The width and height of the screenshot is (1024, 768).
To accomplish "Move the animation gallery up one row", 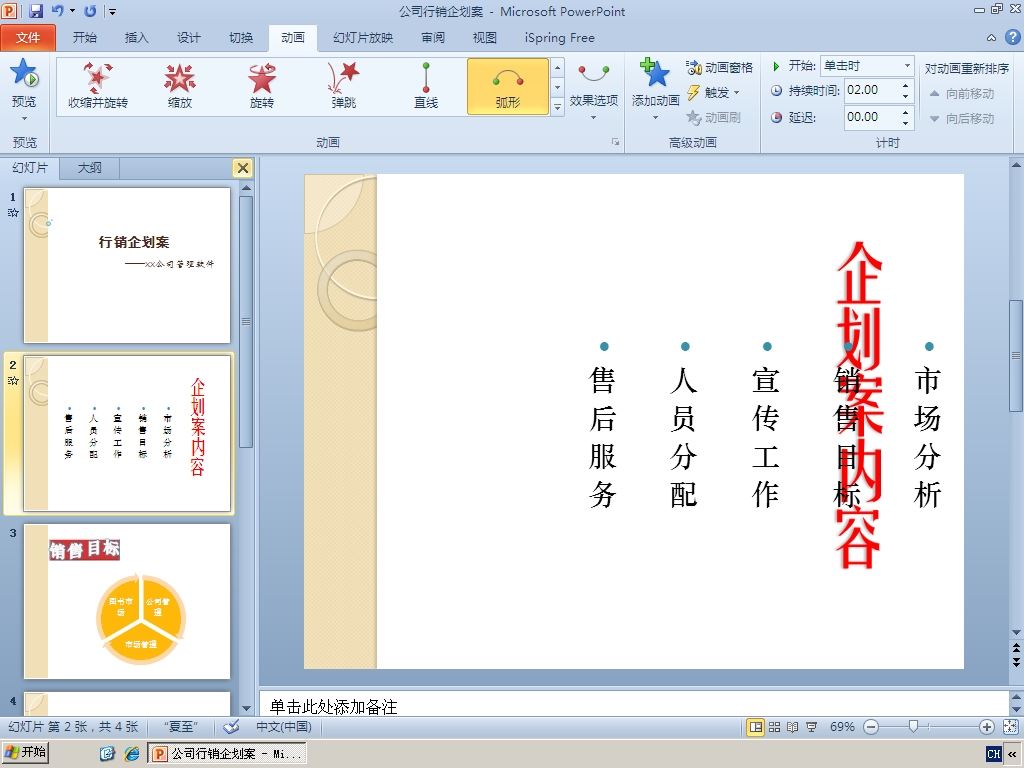I will (x=557, y=67).
